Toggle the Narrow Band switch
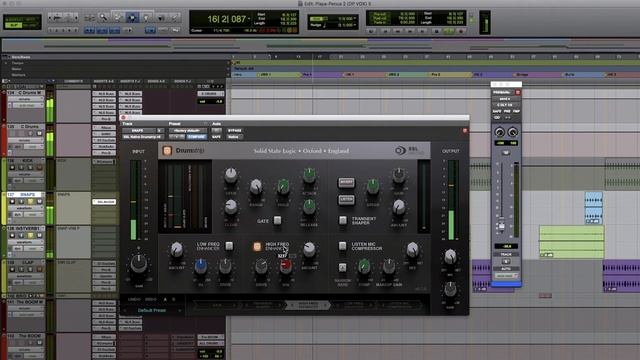The height and width of the screenshot is (360, 640). (x=342, y=267)
